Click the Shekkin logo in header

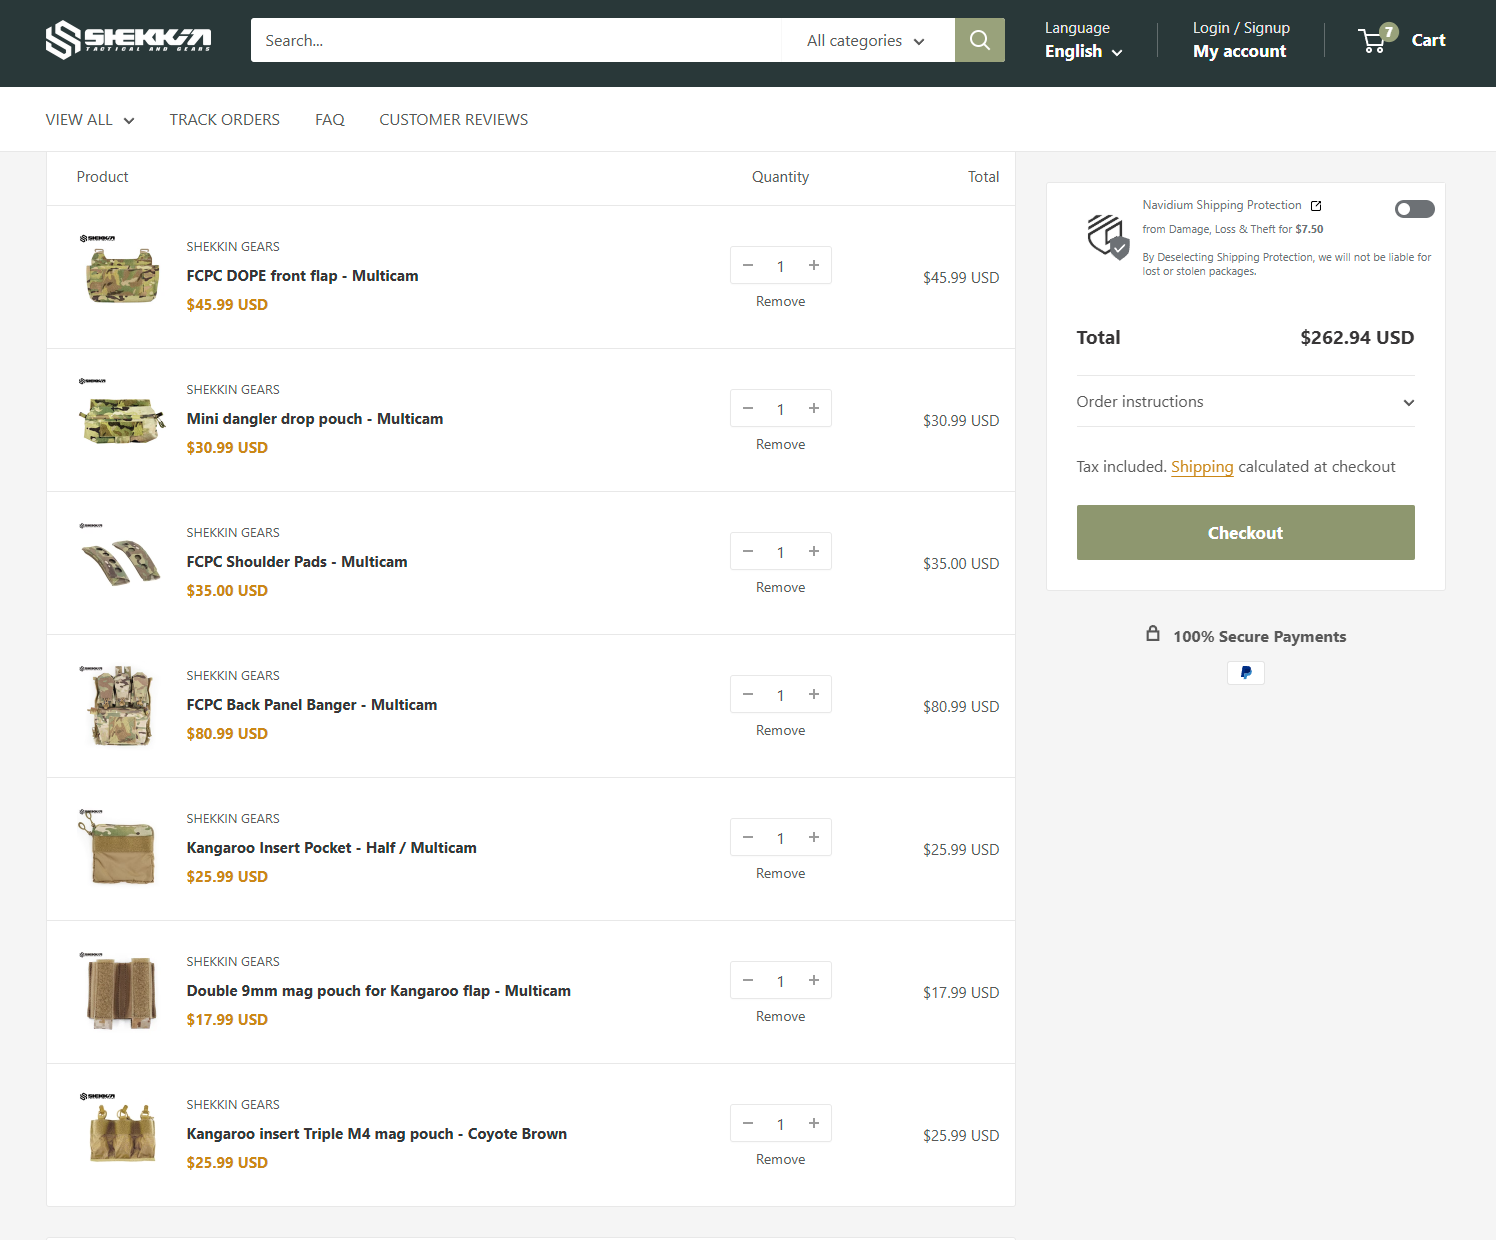coord(128,40)
